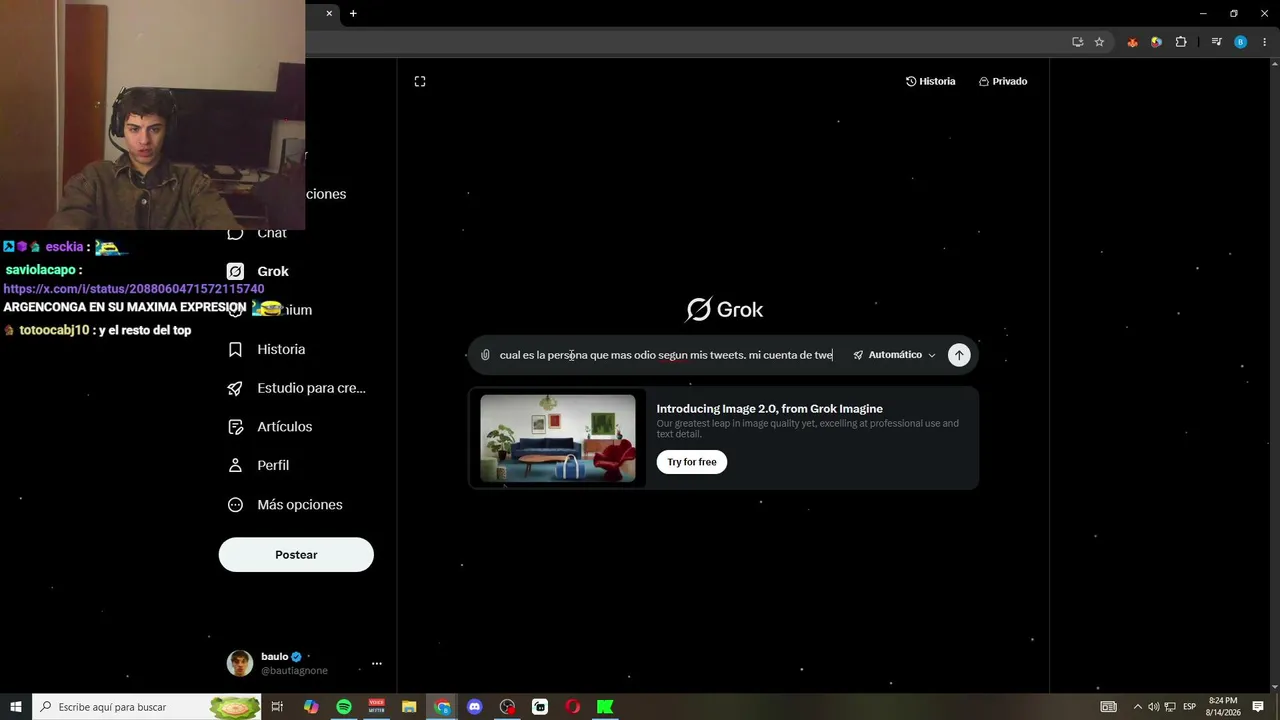Open Discord from the taskbar
The height and width of the screenshot is (720, 1280).
[x=475, y=707]
